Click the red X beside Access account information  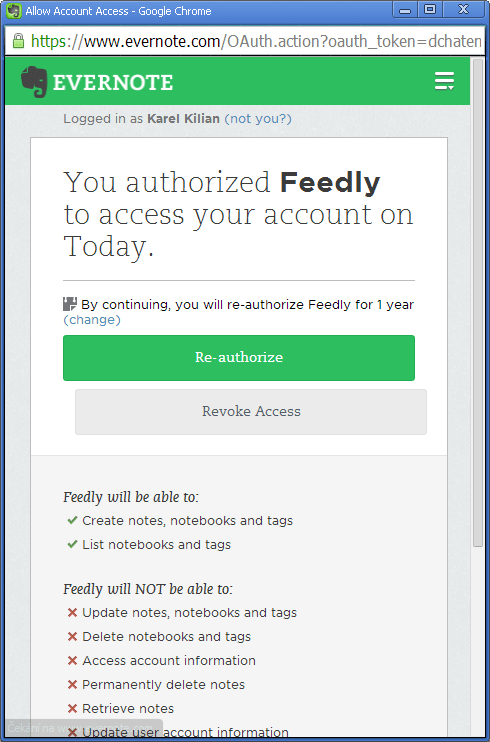(x=72, y=661)
